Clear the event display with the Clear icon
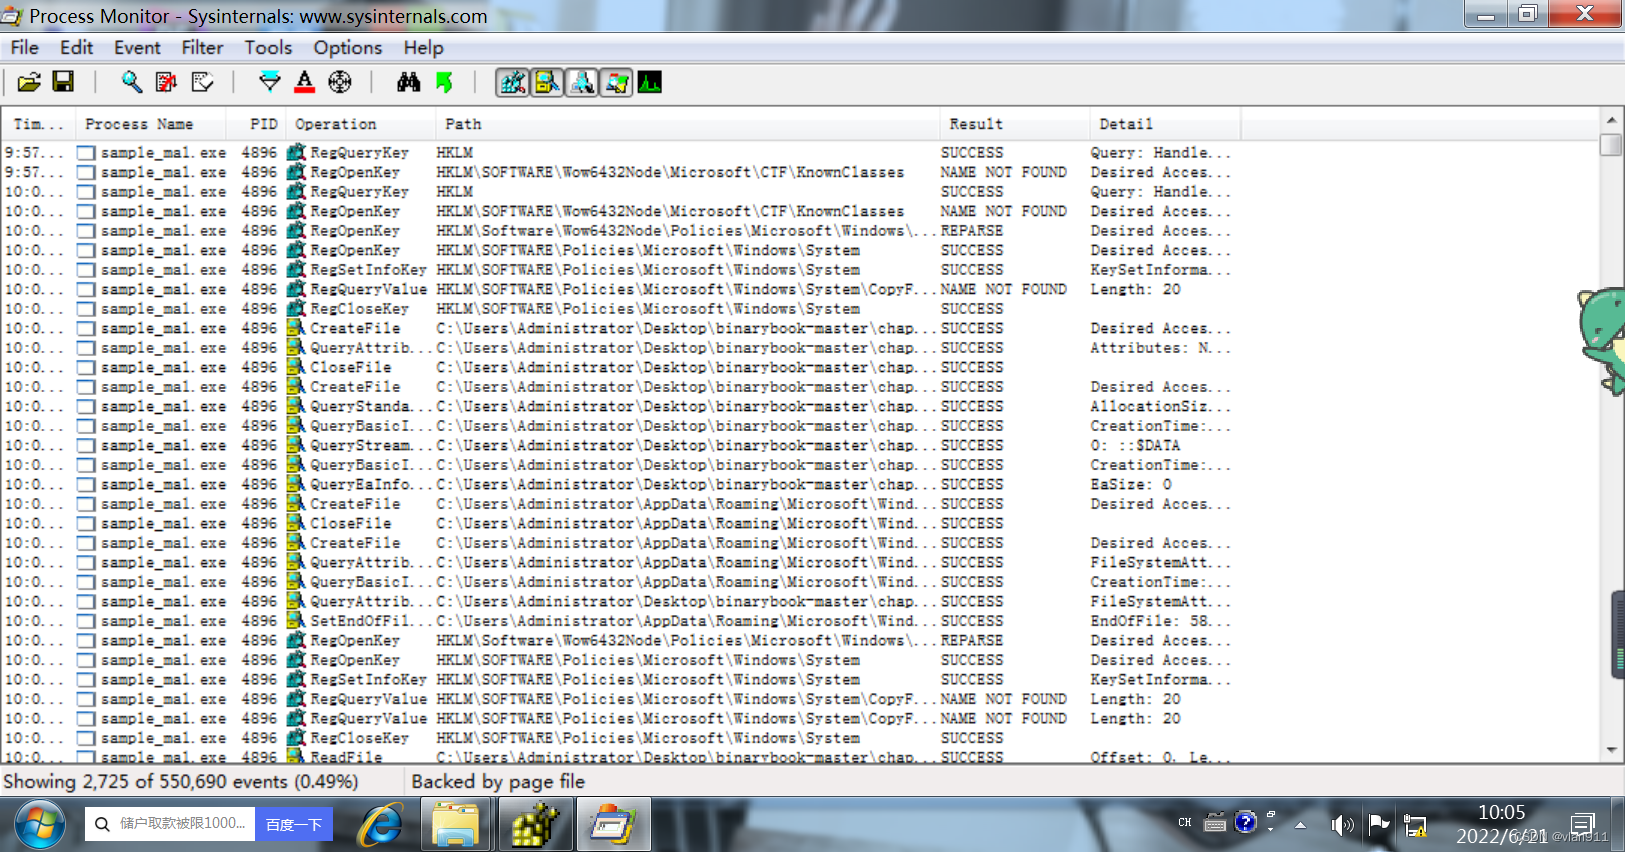1625x852 pixels. (202, 82)
